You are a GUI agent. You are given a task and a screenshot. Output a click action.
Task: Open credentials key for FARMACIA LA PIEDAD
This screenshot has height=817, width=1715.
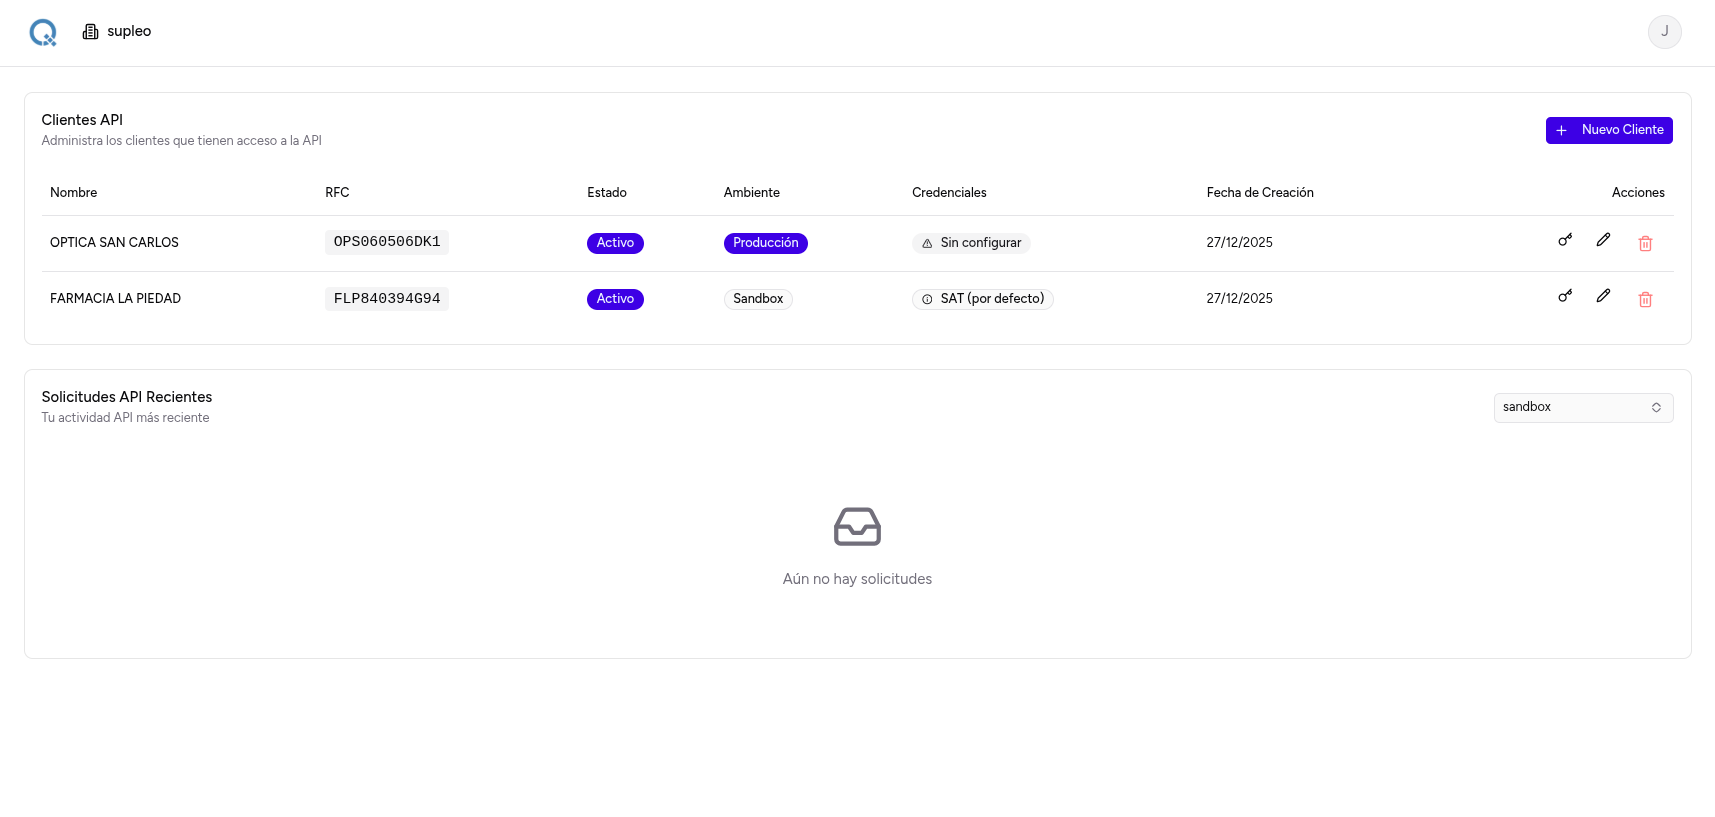coord(1565,296)
